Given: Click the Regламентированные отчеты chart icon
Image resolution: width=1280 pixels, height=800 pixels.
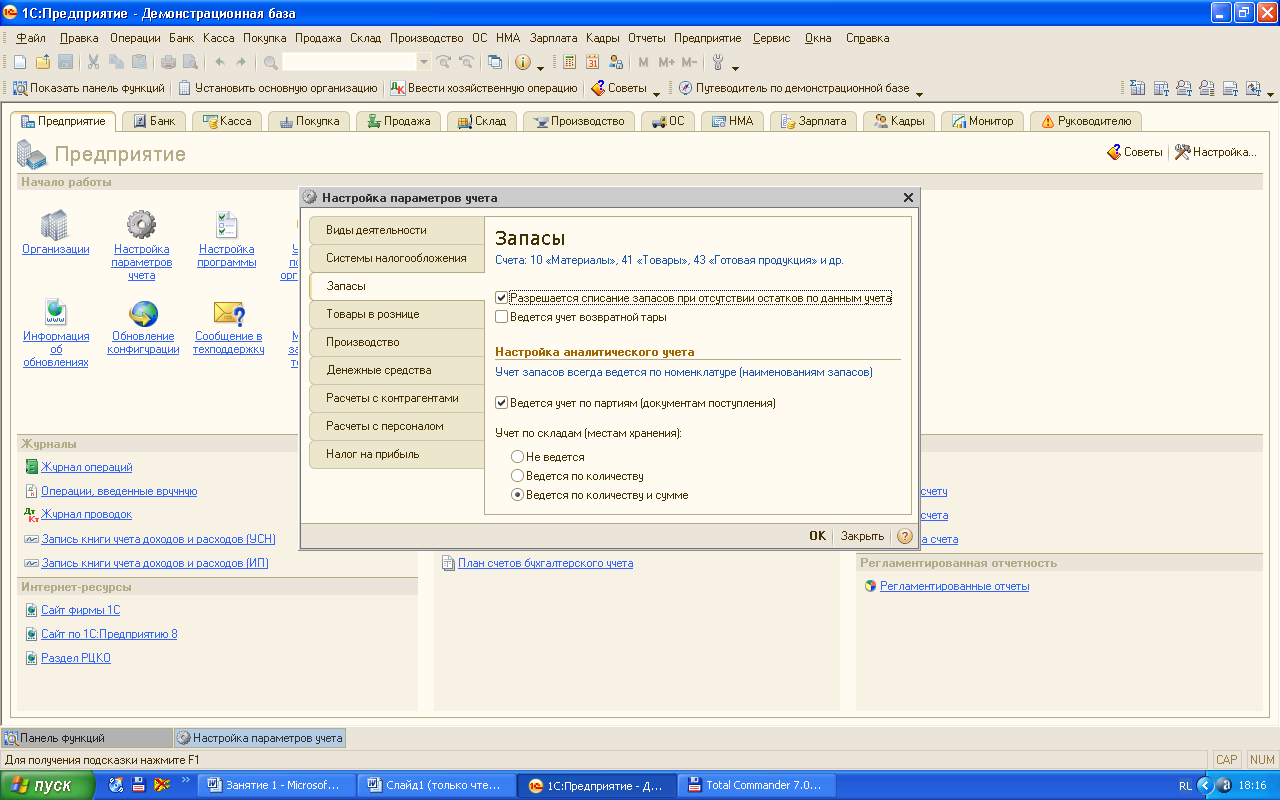Looking at the screenshot, I should [870, 586].
